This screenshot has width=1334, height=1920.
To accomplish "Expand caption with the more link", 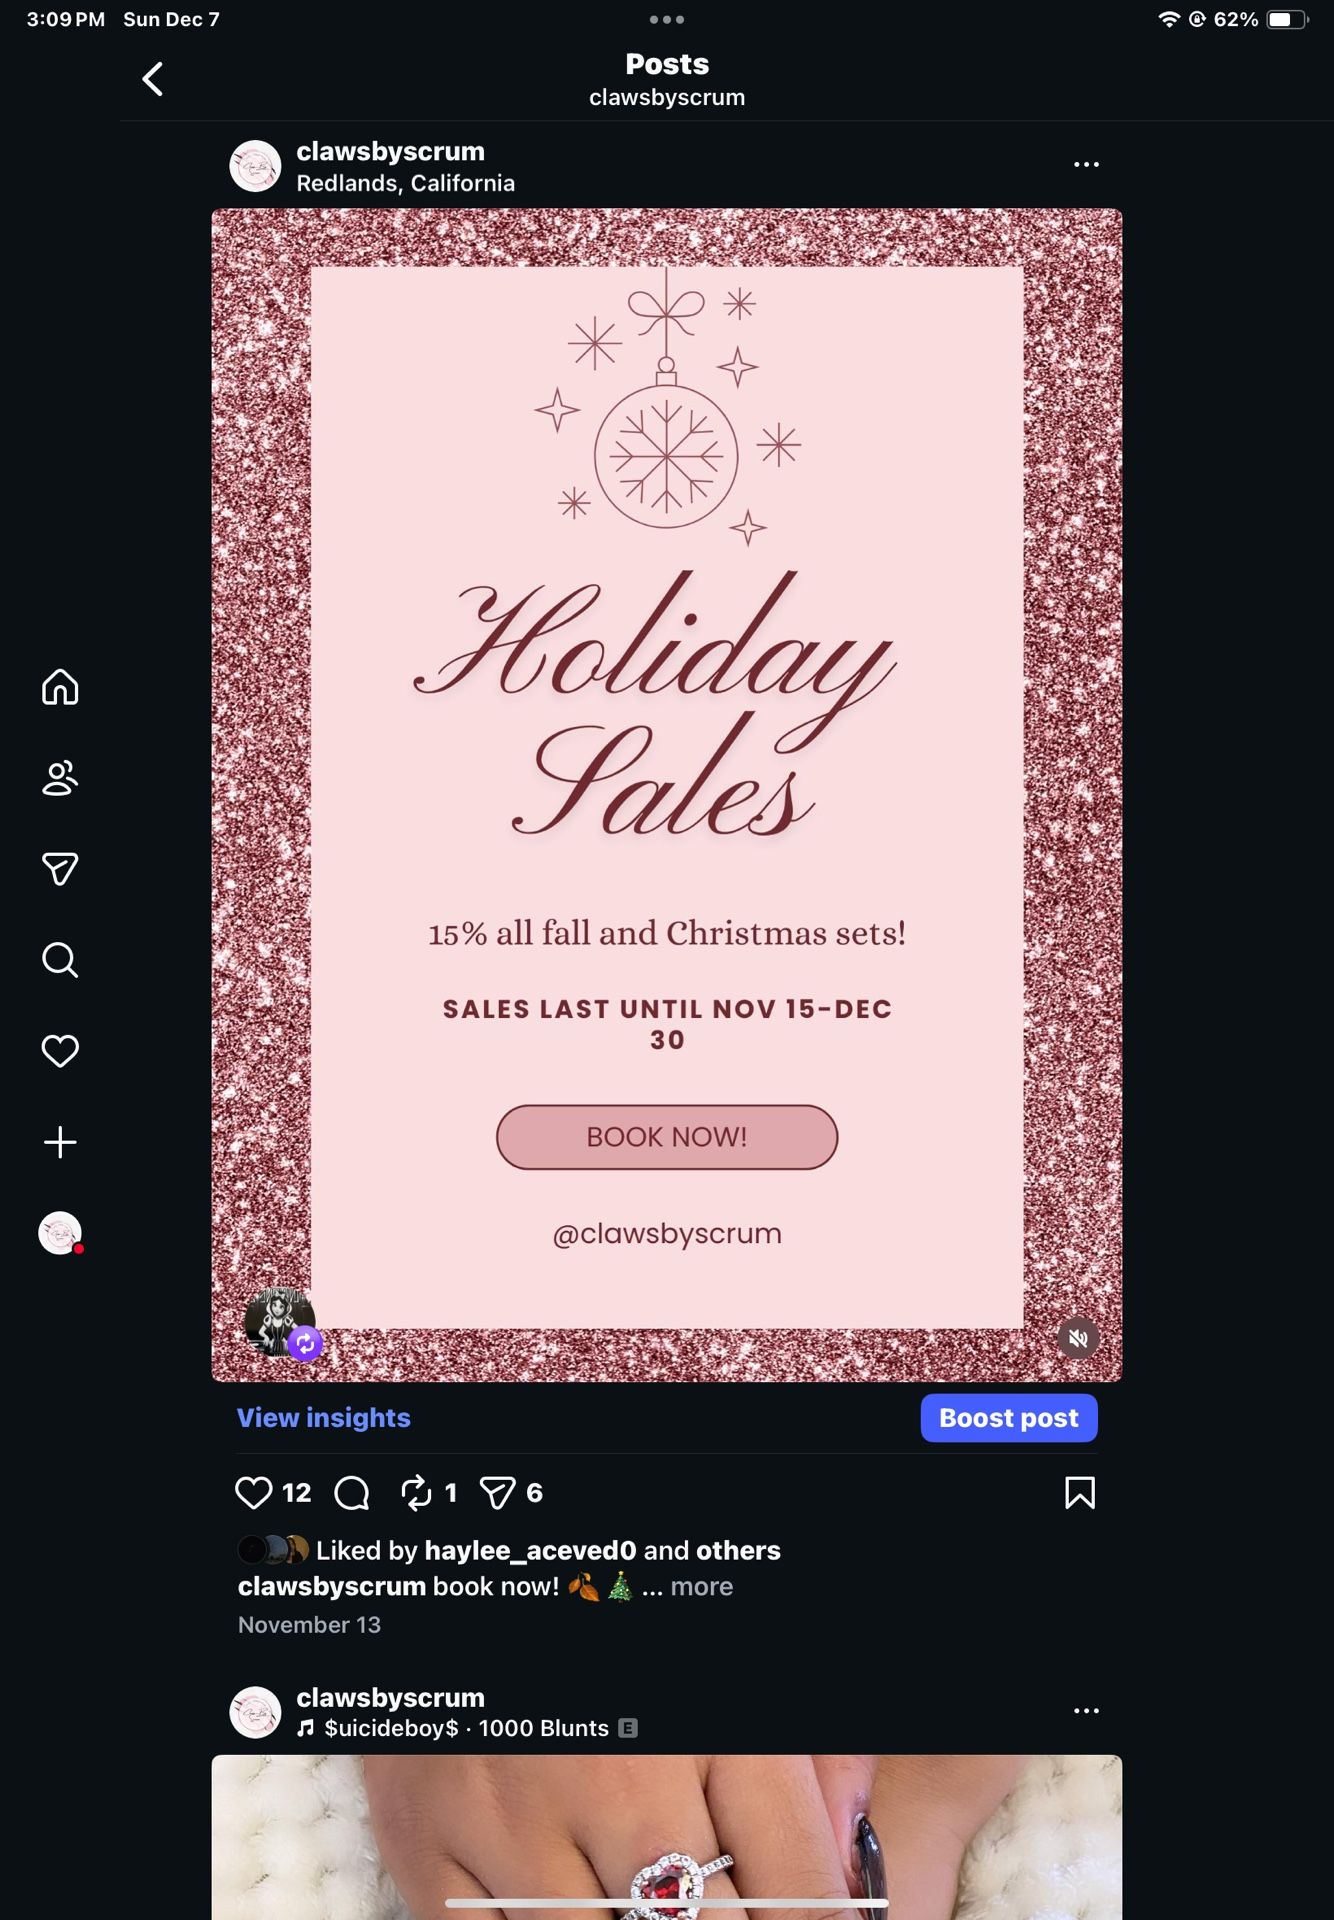I will pyautogui.click(x=701, y=1587).
